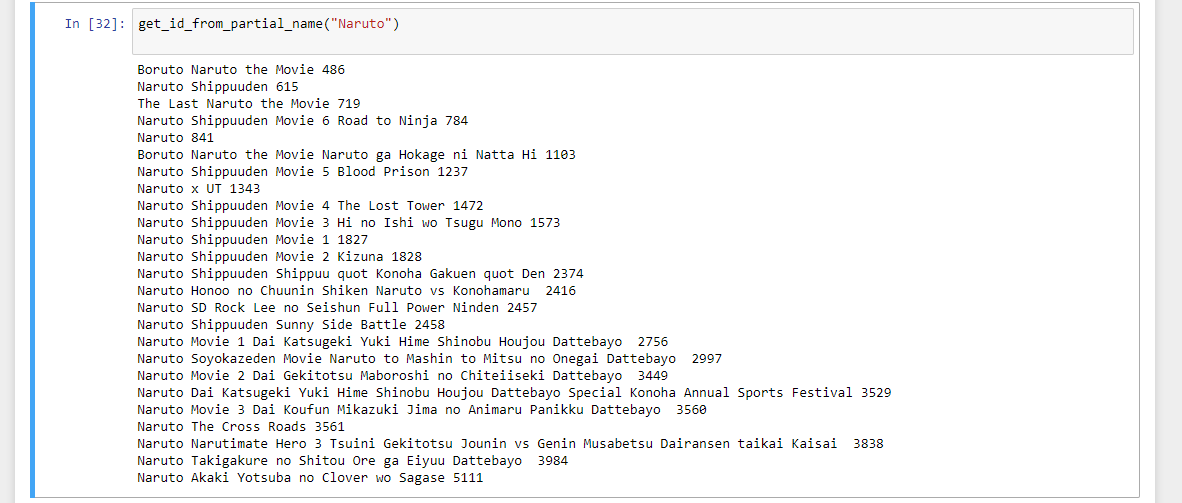The width and height of the screenshot is (1182, 503).
Task: Click 'Naruto Narutimate Hero 3' line 3838
Action: [x=510, y=443]
